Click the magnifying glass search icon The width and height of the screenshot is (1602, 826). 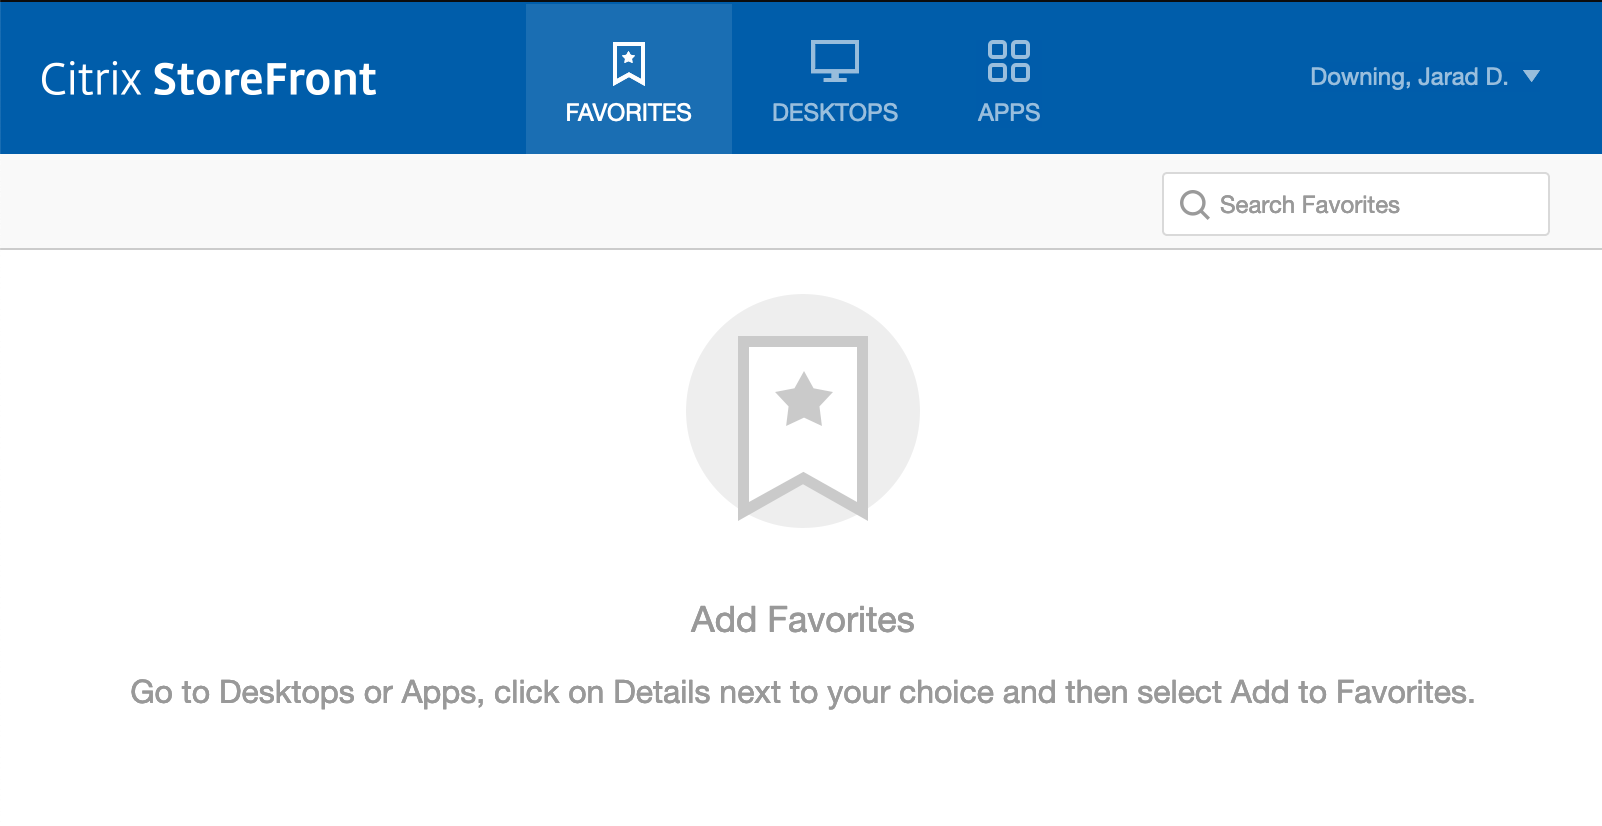tap(1194, 205)
